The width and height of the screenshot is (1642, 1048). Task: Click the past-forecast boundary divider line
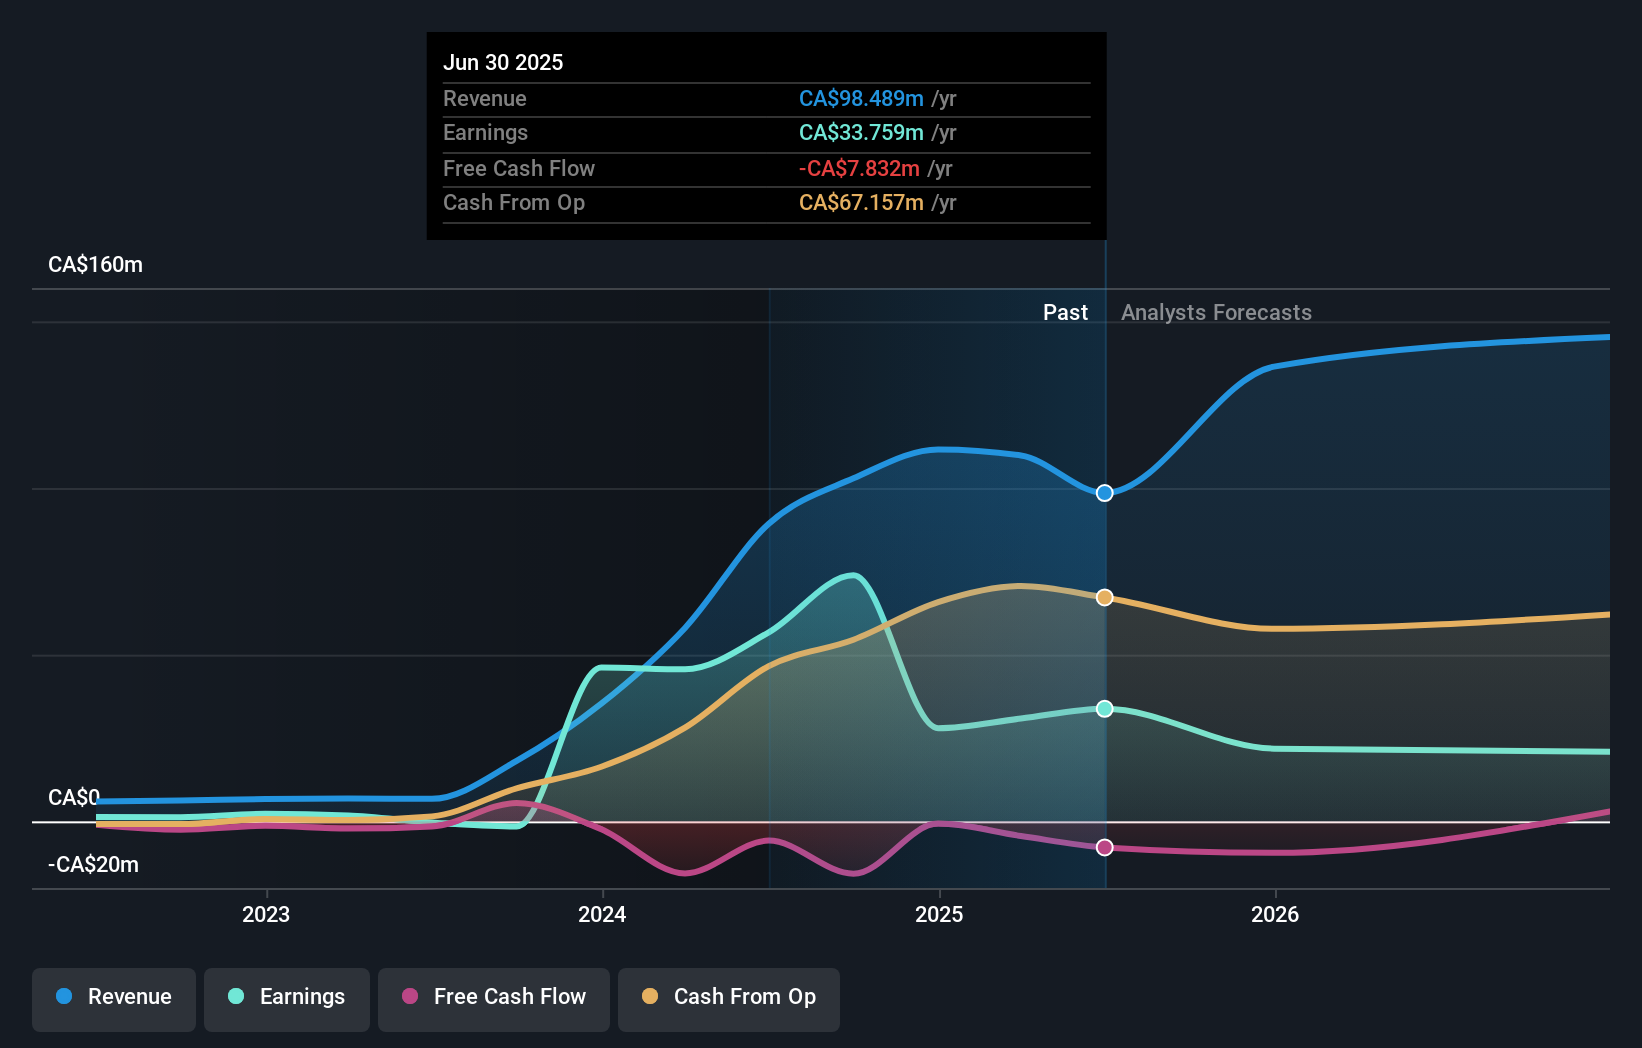(x=1105, y=560)
